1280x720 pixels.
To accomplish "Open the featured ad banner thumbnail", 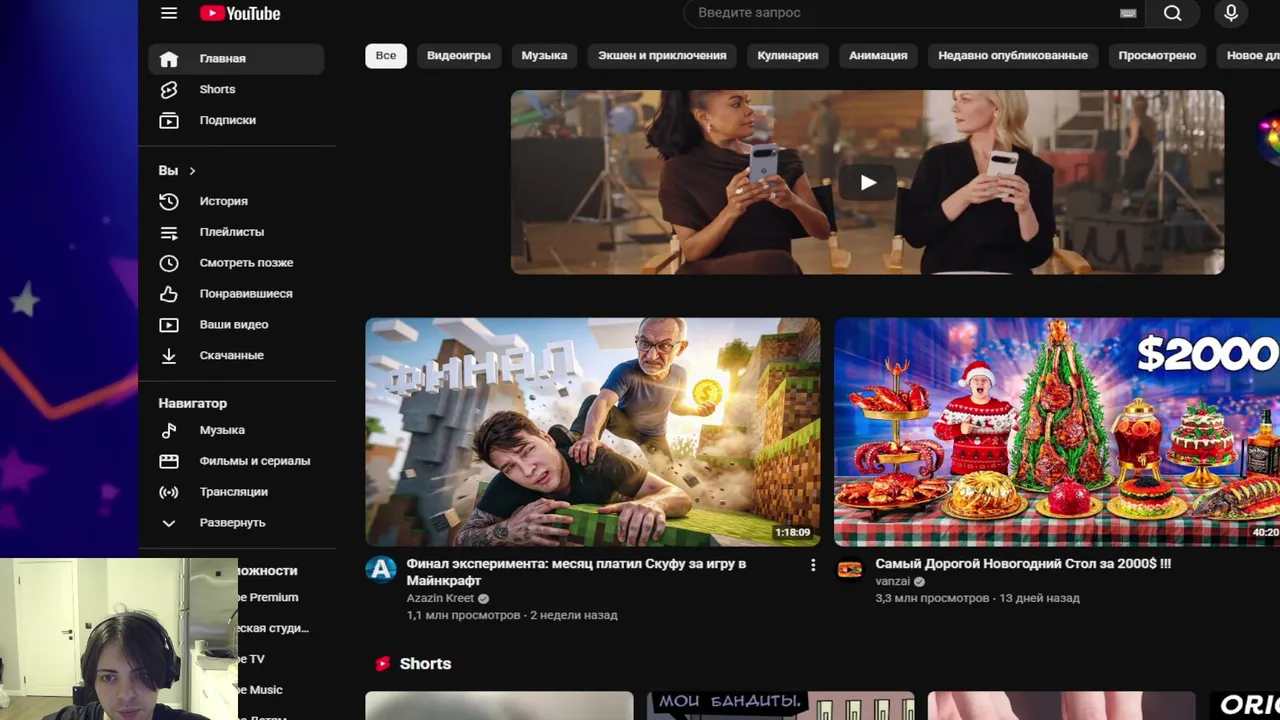I will [867, 182].
